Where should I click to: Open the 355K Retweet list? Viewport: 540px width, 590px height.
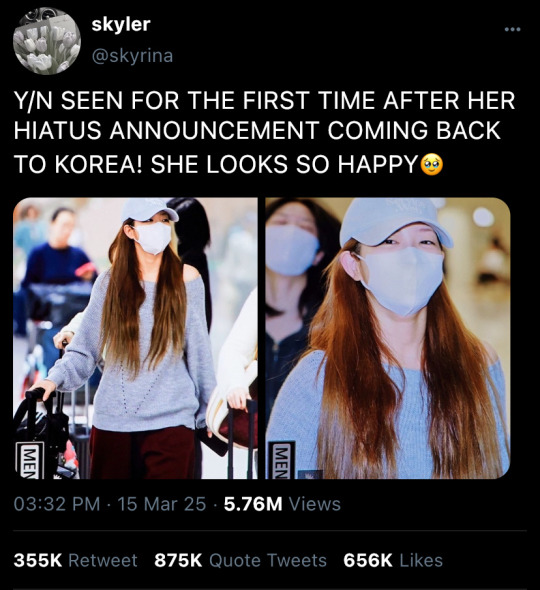point(75,560)
